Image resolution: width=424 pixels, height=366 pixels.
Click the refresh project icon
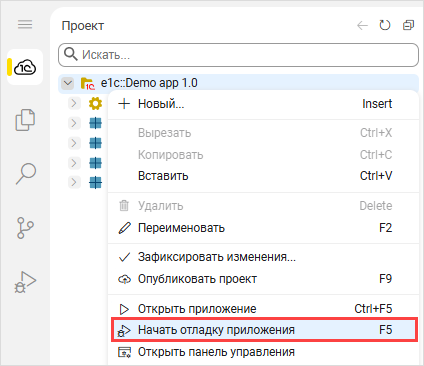385,25
